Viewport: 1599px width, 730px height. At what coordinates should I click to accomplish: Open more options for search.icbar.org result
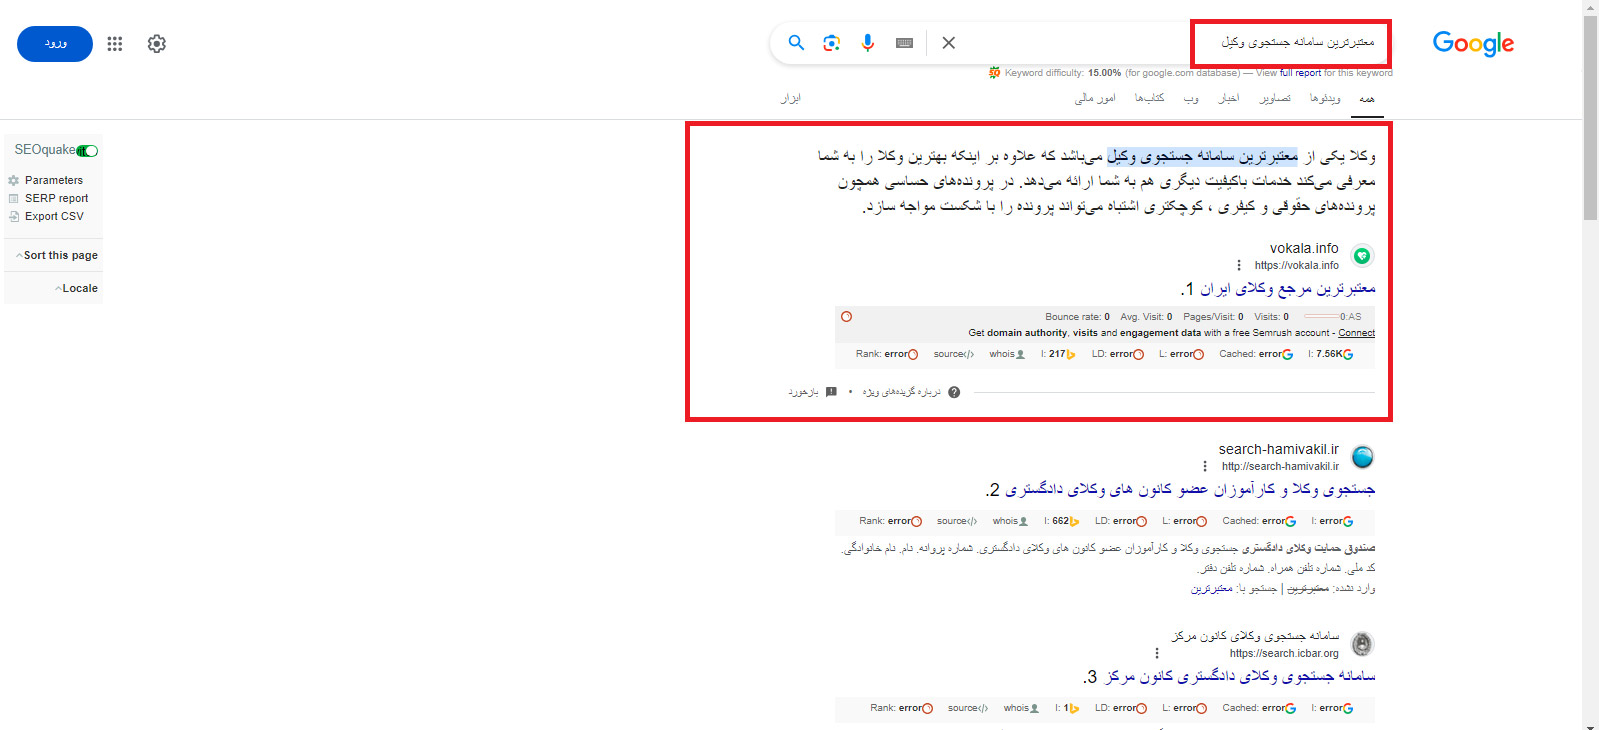[x=1157, y=653]
